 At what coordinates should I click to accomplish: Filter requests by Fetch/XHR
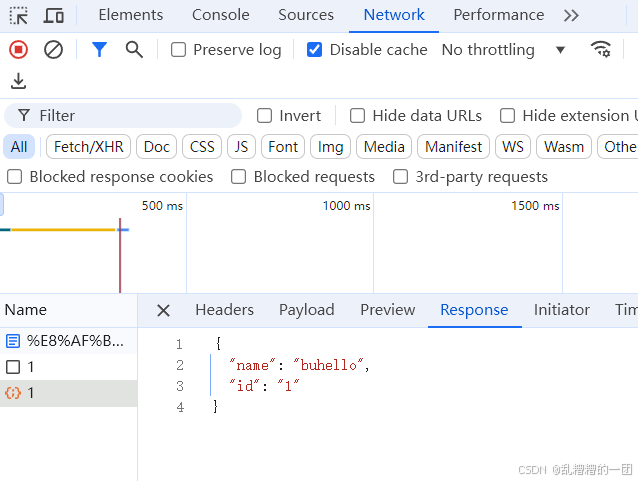pyautogui.click(x=88, y=146)
